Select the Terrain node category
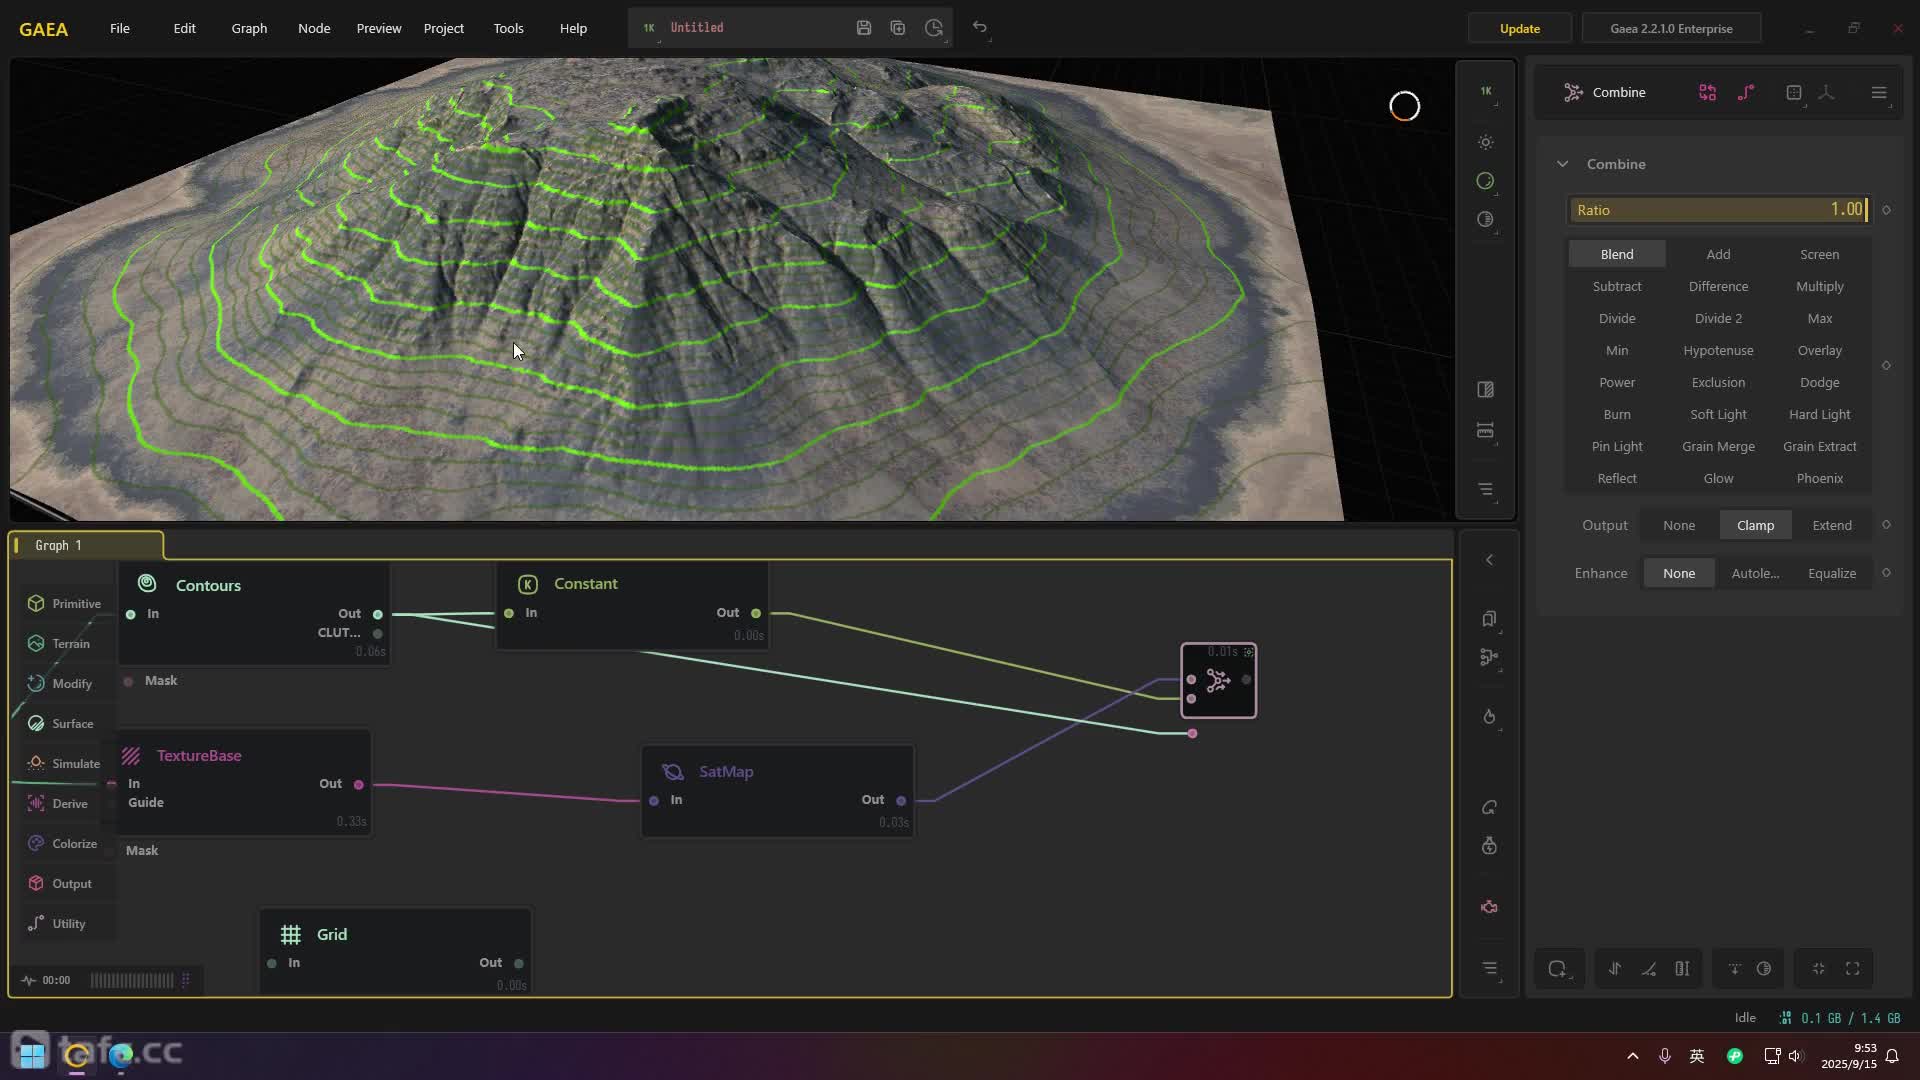Viewport: 1920px width, 1080px height. (x=70, y=643)
